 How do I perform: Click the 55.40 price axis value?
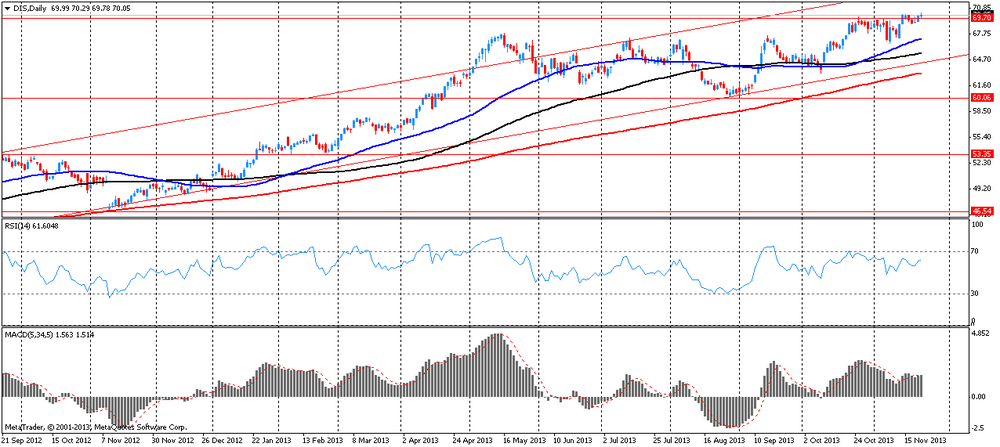pyautogui.click(x=981, y=136)
